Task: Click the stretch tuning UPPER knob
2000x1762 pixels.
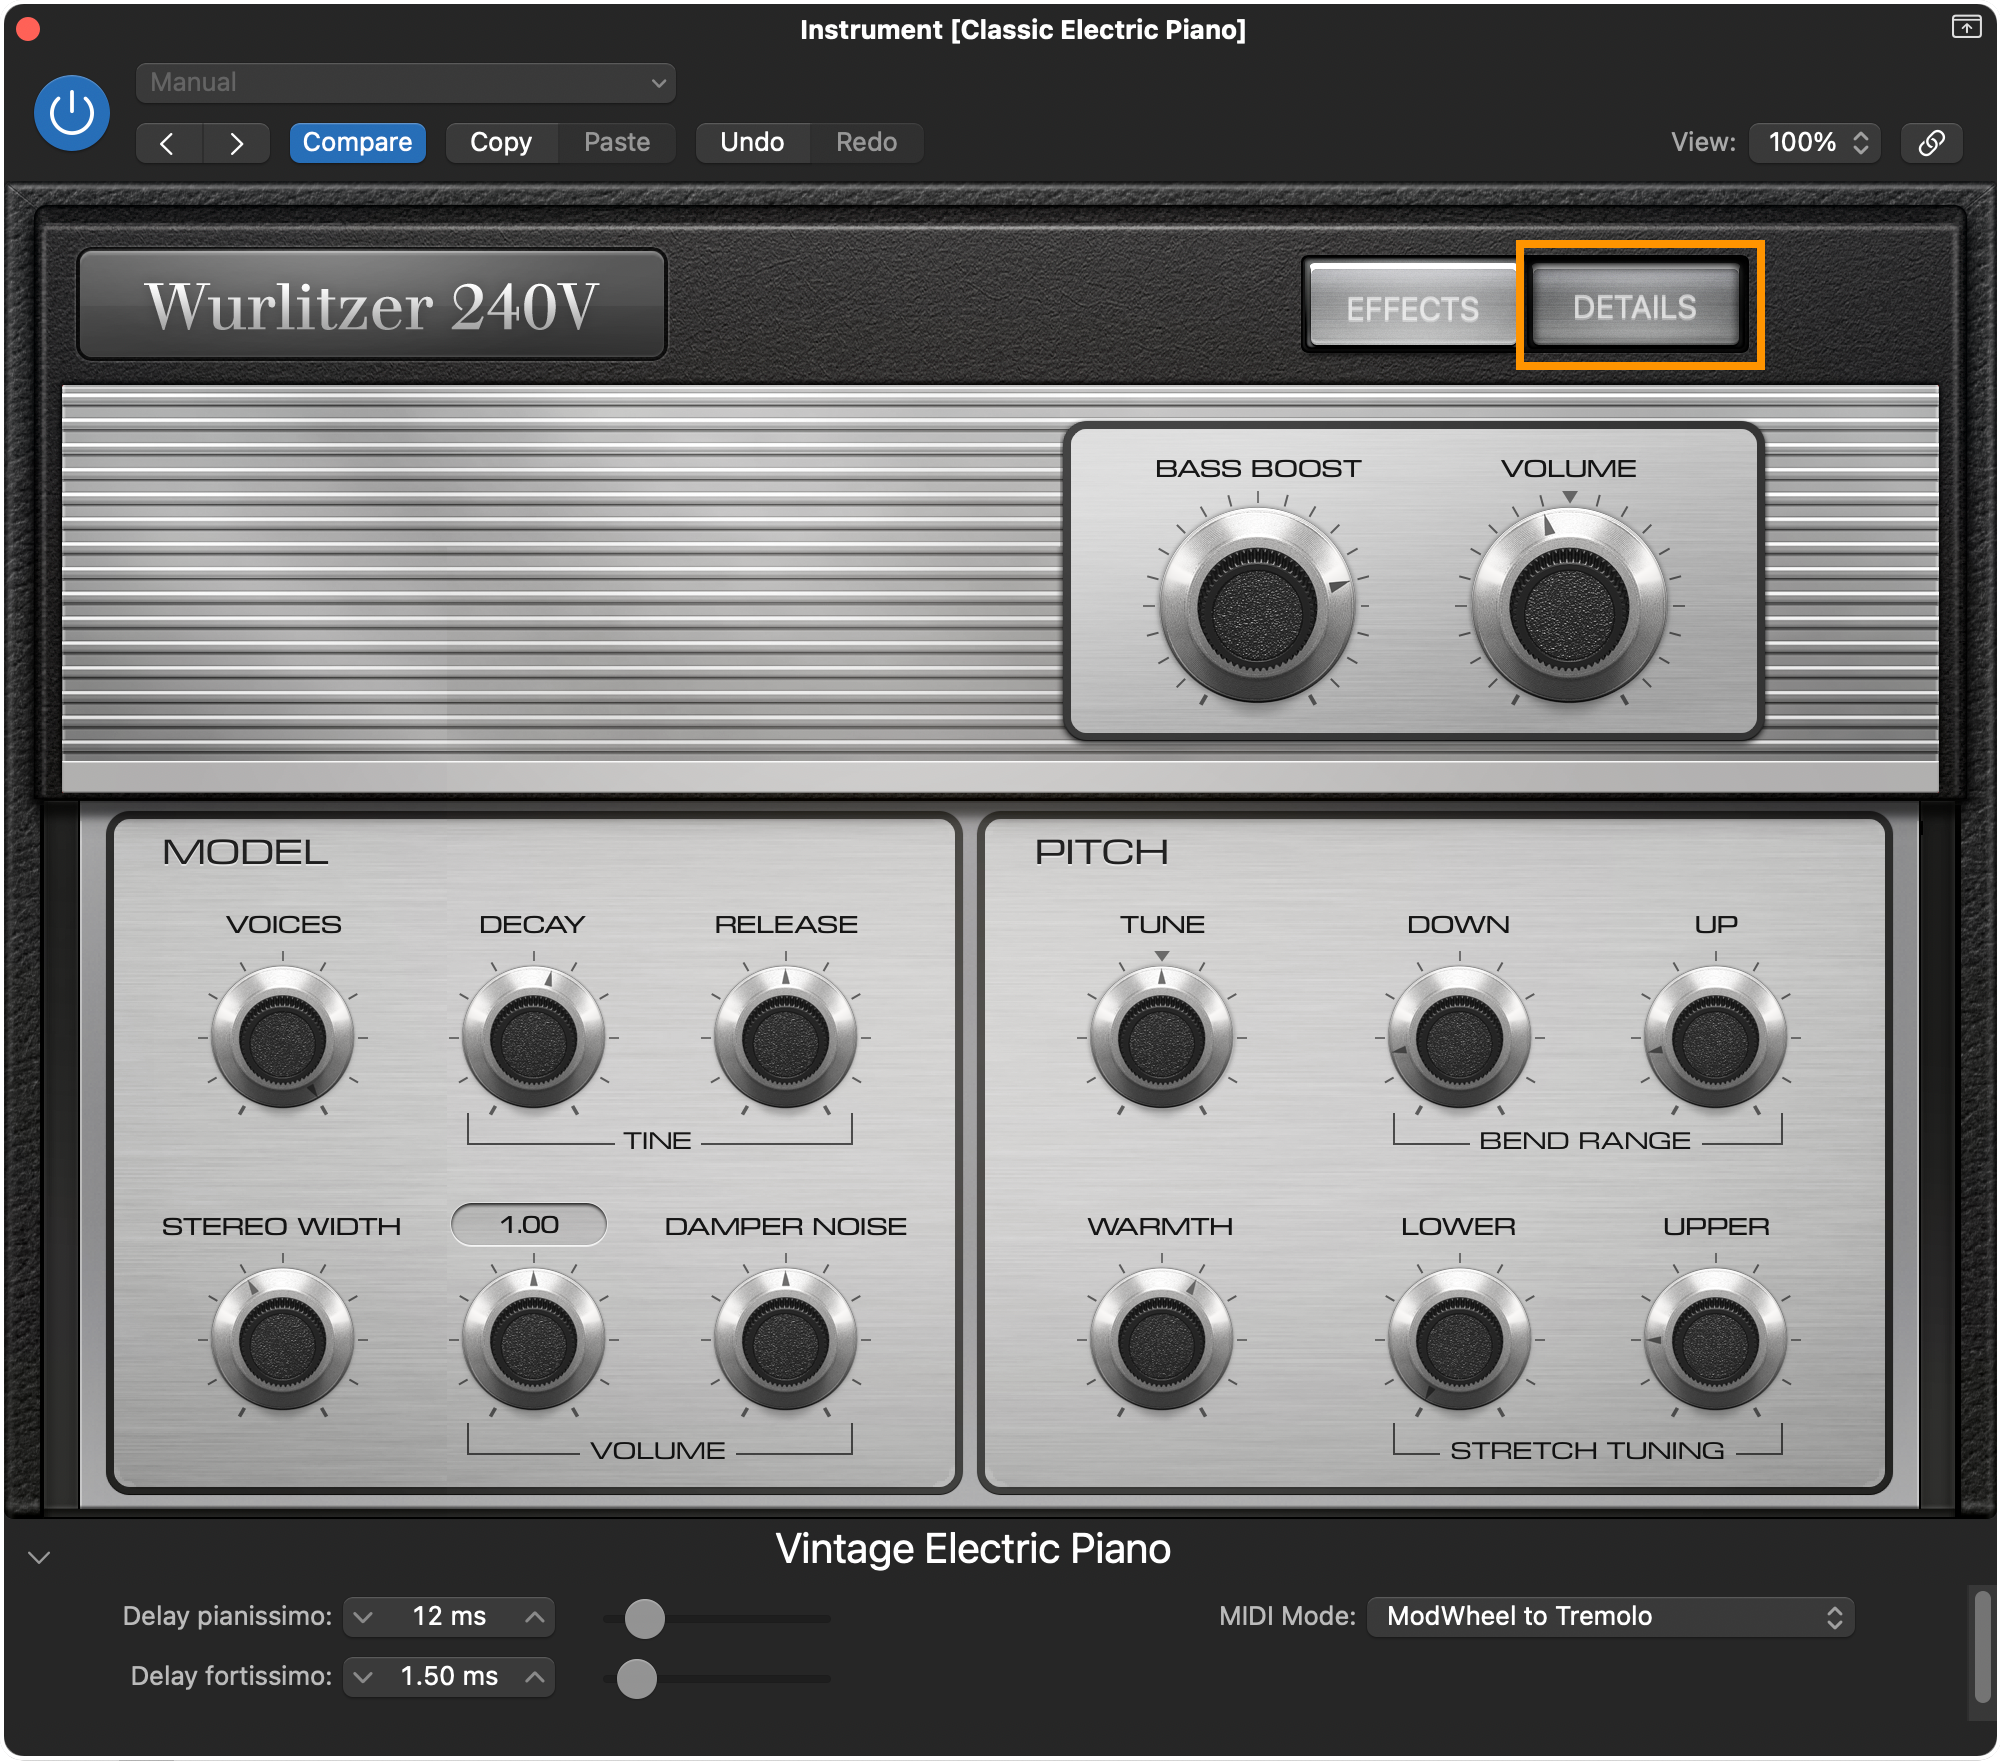Action: coord(1716,1340)
